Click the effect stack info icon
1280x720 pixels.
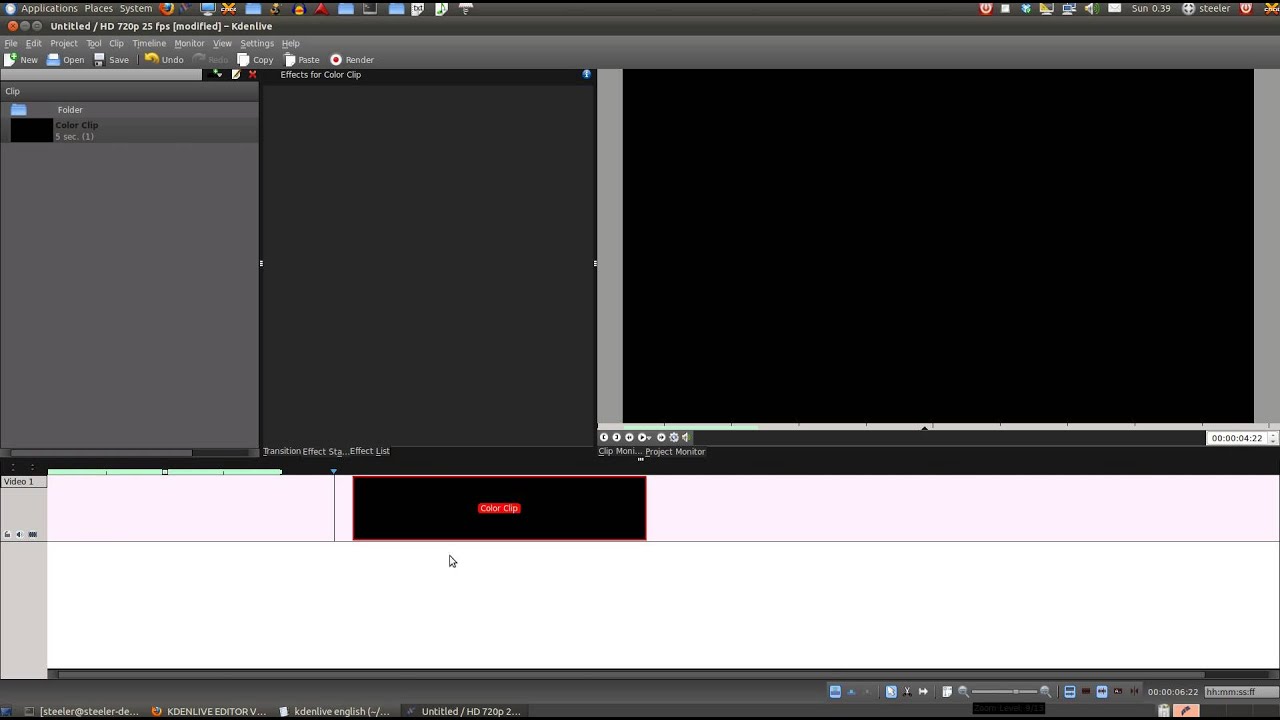(x=587, y=74)
